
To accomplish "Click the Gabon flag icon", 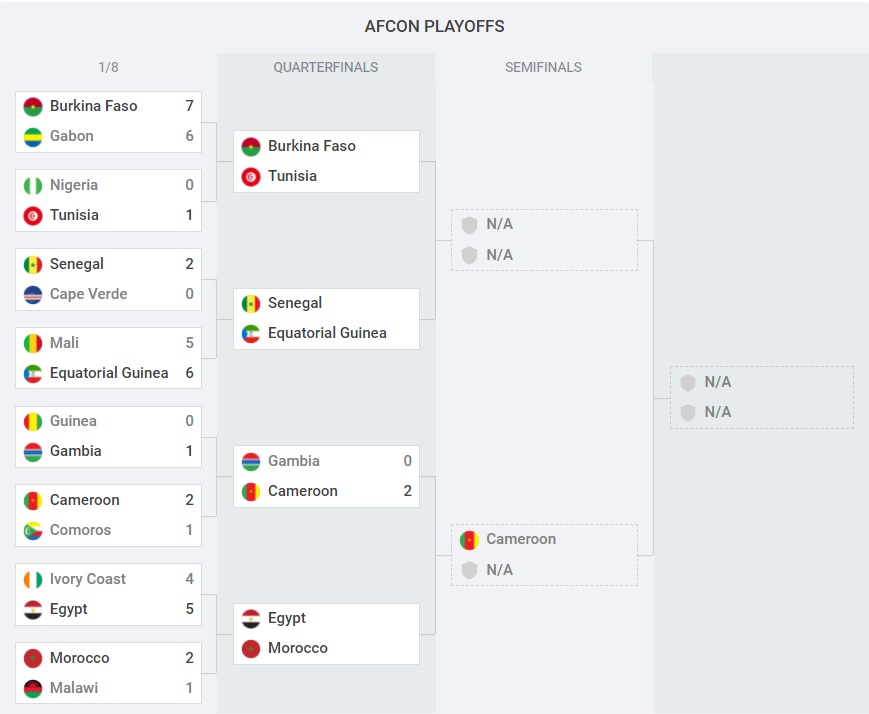I will coord(33,137).
